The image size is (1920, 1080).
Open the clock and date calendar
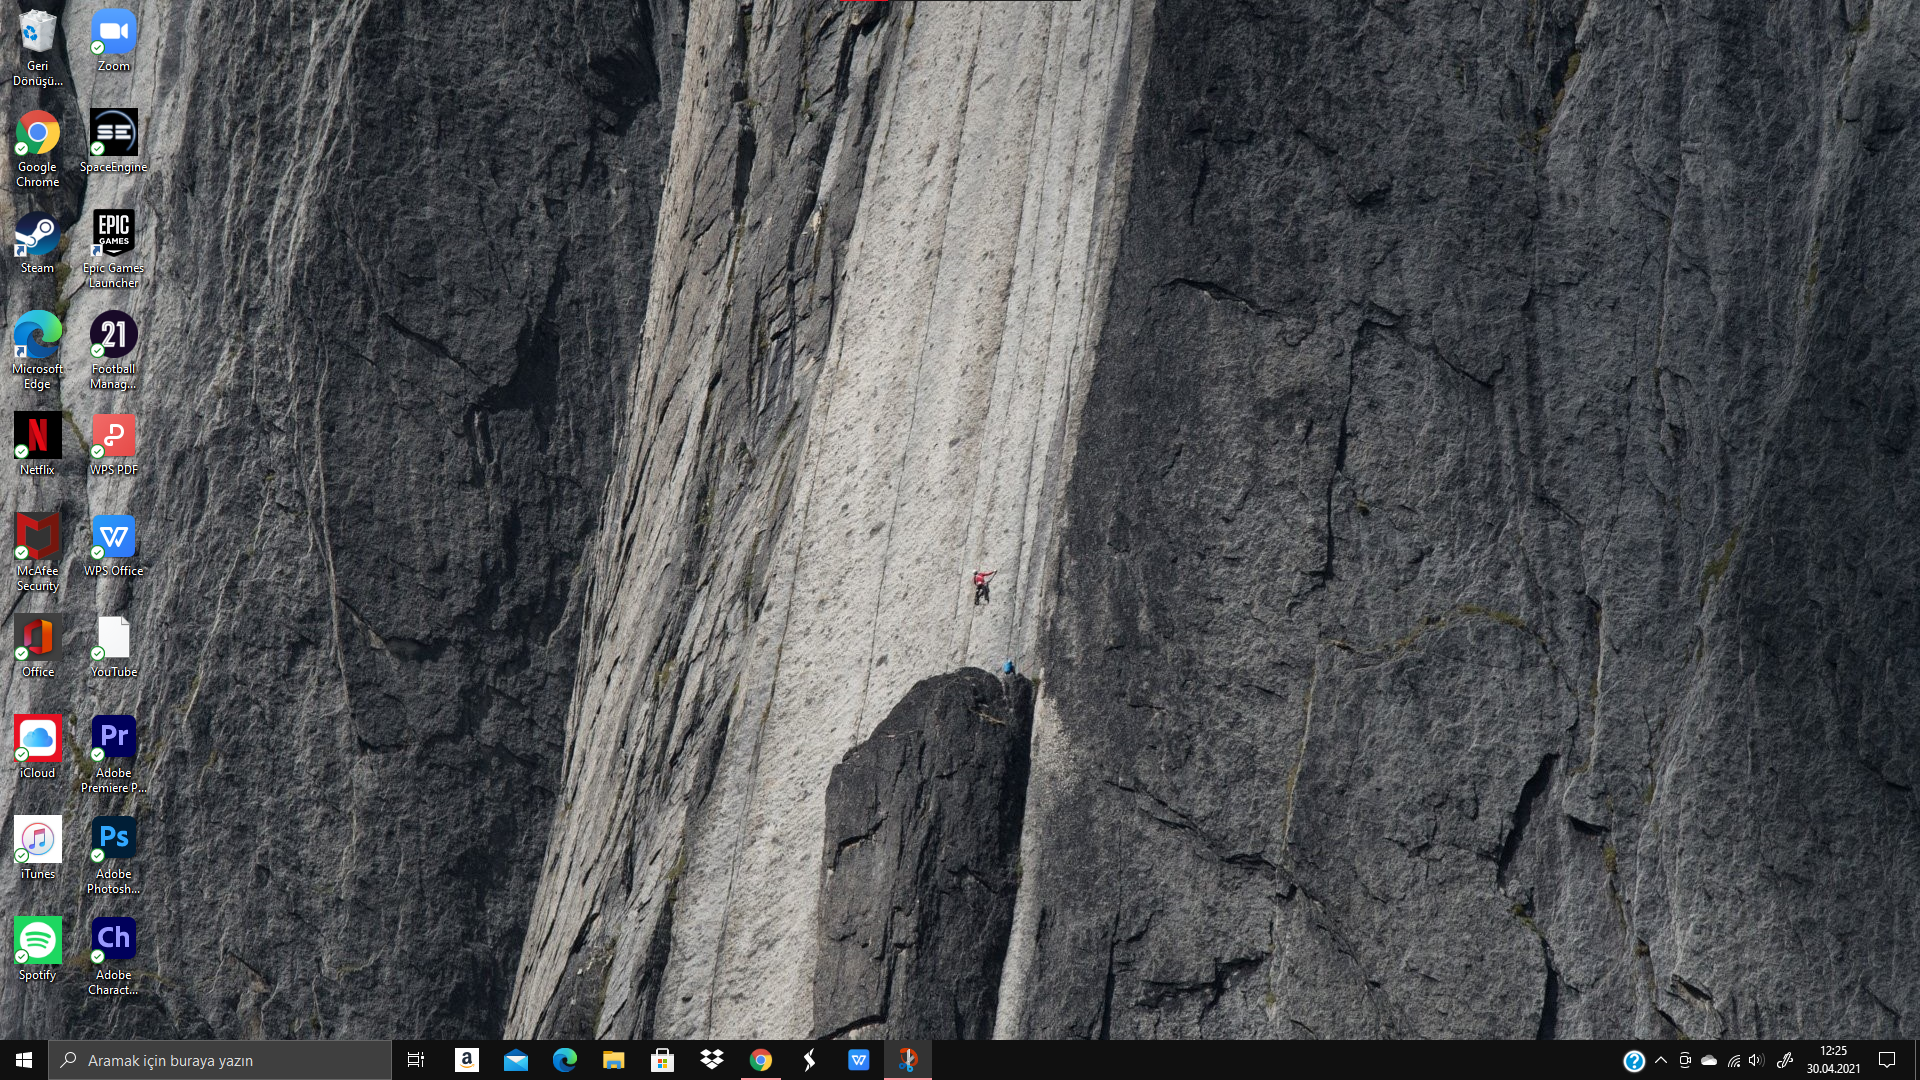click(x=1833, y=1060)
